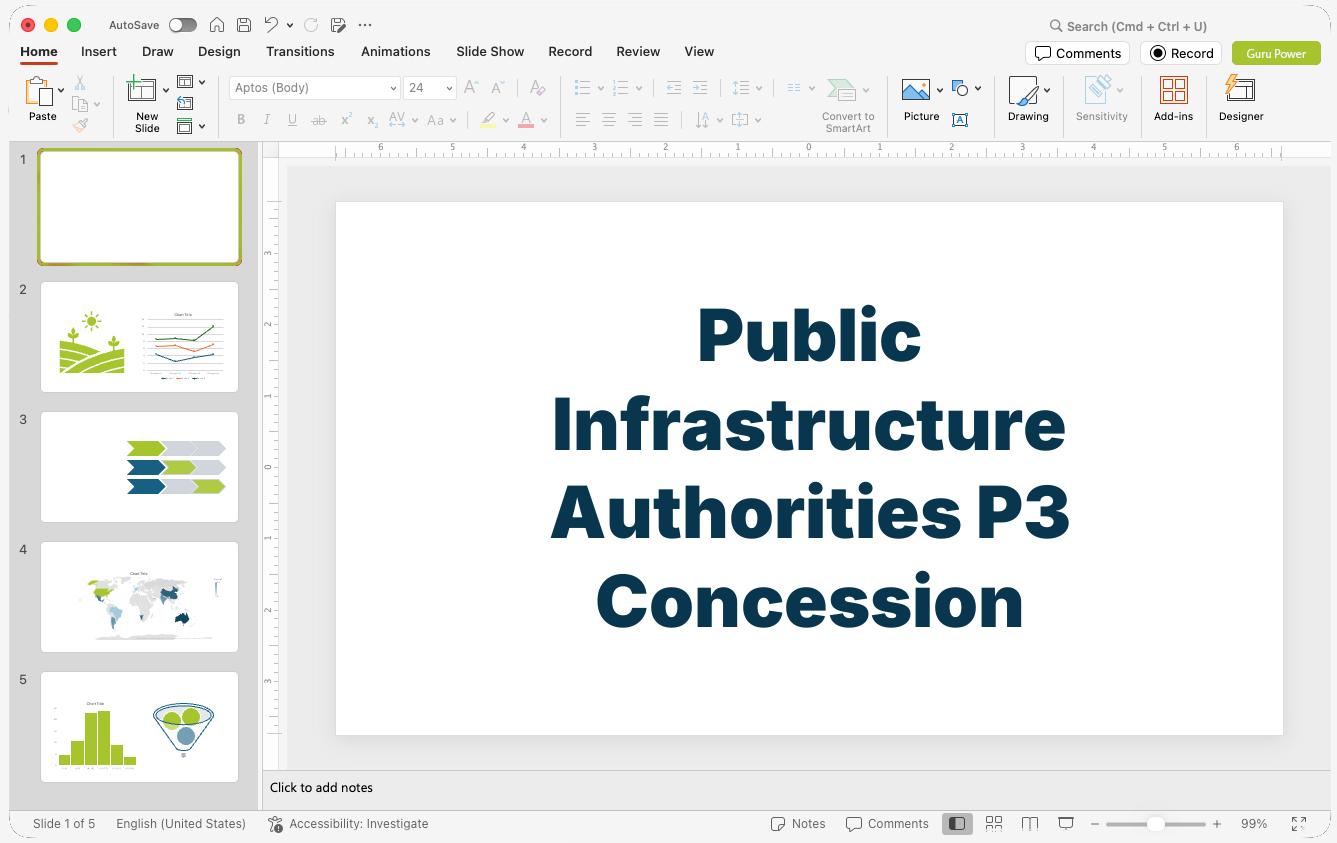Click the Reset slide icon
The height and width of the screenshot is (843, 1337).
[x=185, y=103]
